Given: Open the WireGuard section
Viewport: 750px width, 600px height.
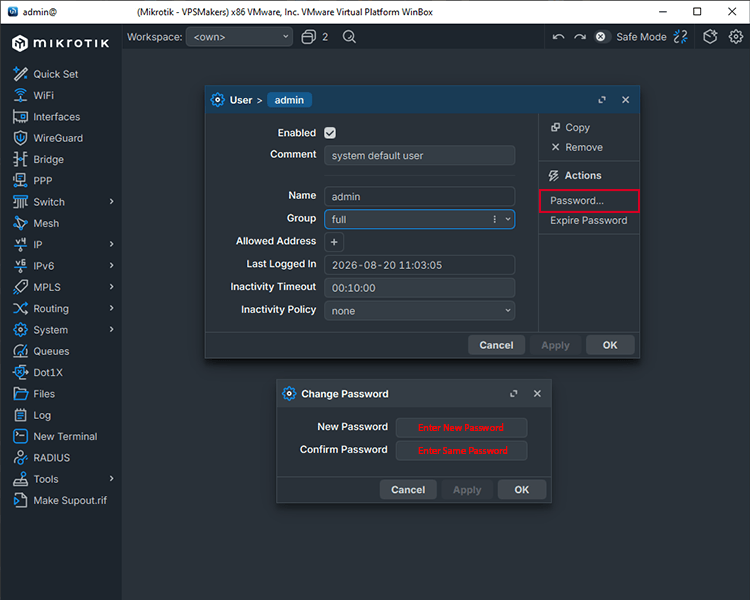Looking at the screenshot, I should (x=48, y=138).
